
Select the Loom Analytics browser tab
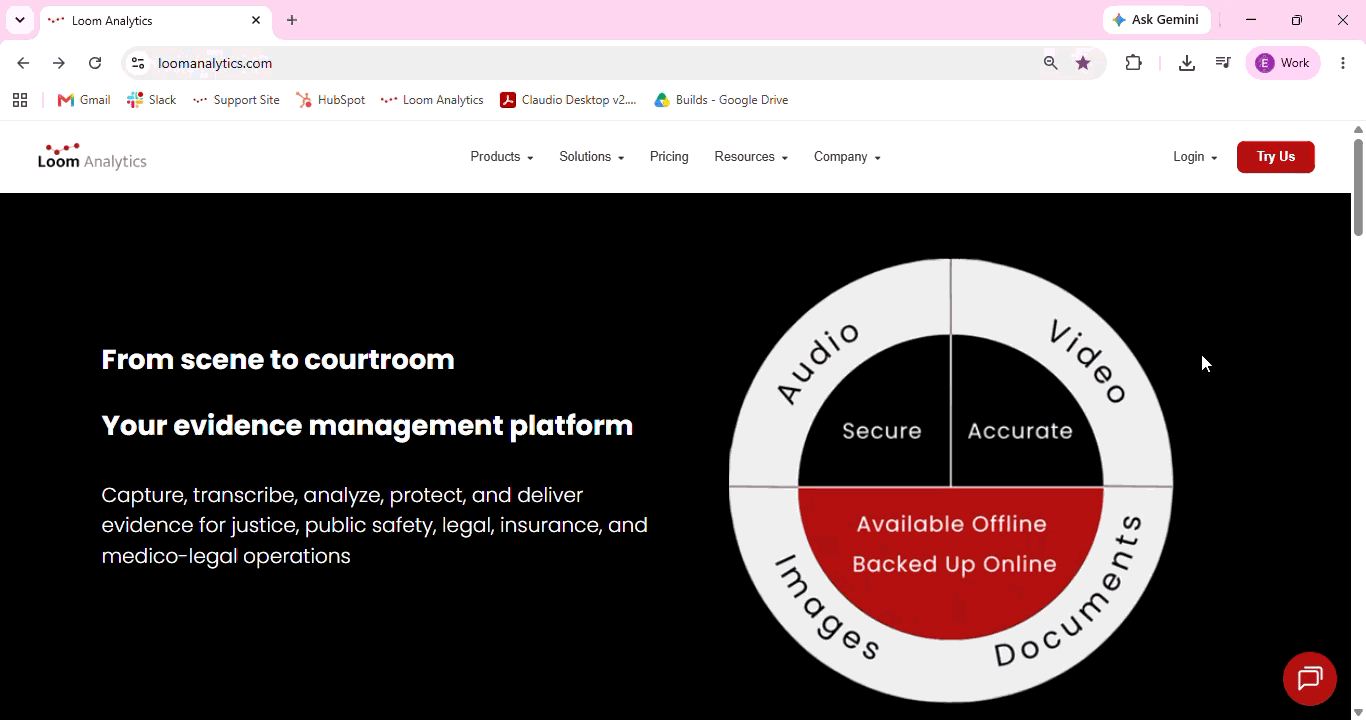(x=155, y=21)
